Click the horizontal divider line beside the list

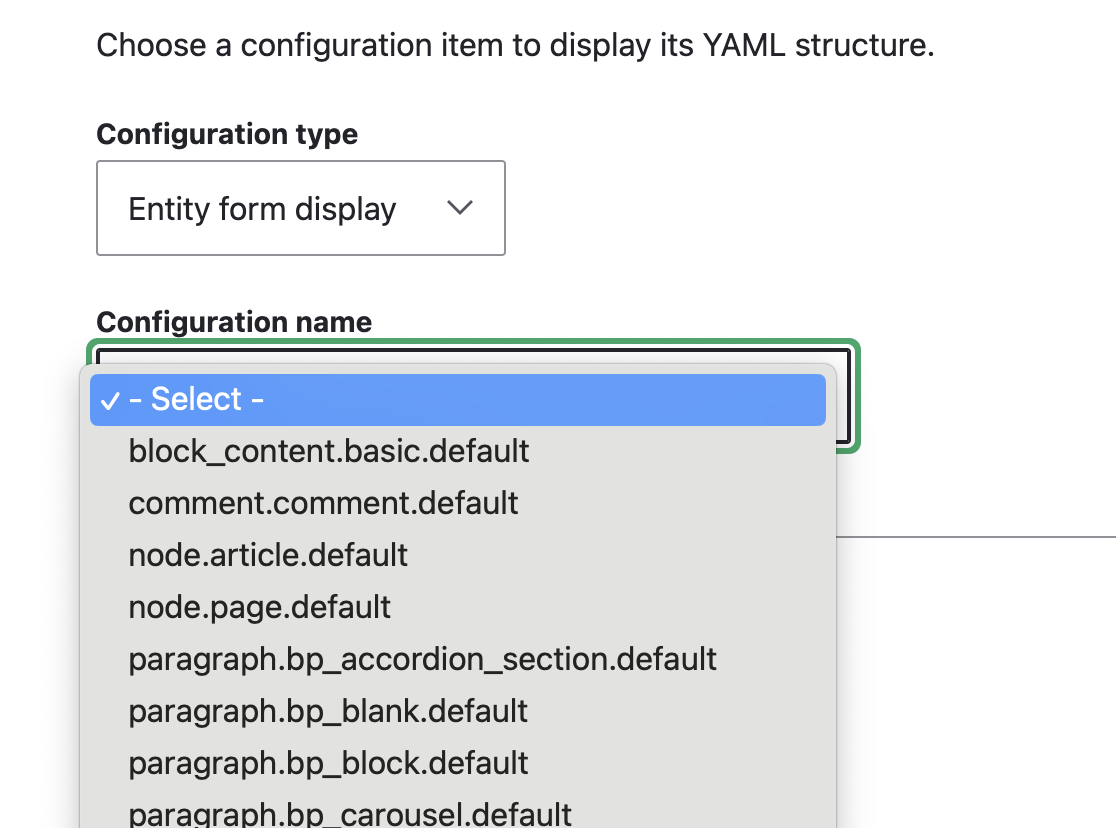click(x=975, y=536)
